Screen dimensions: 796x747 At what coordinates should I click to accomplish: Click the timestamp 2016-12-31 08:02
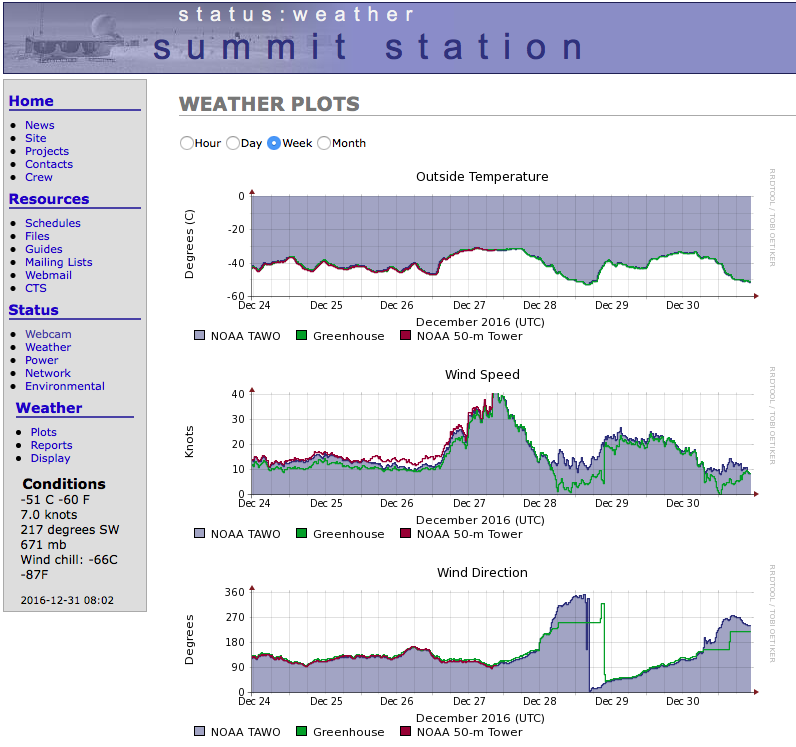67,600
